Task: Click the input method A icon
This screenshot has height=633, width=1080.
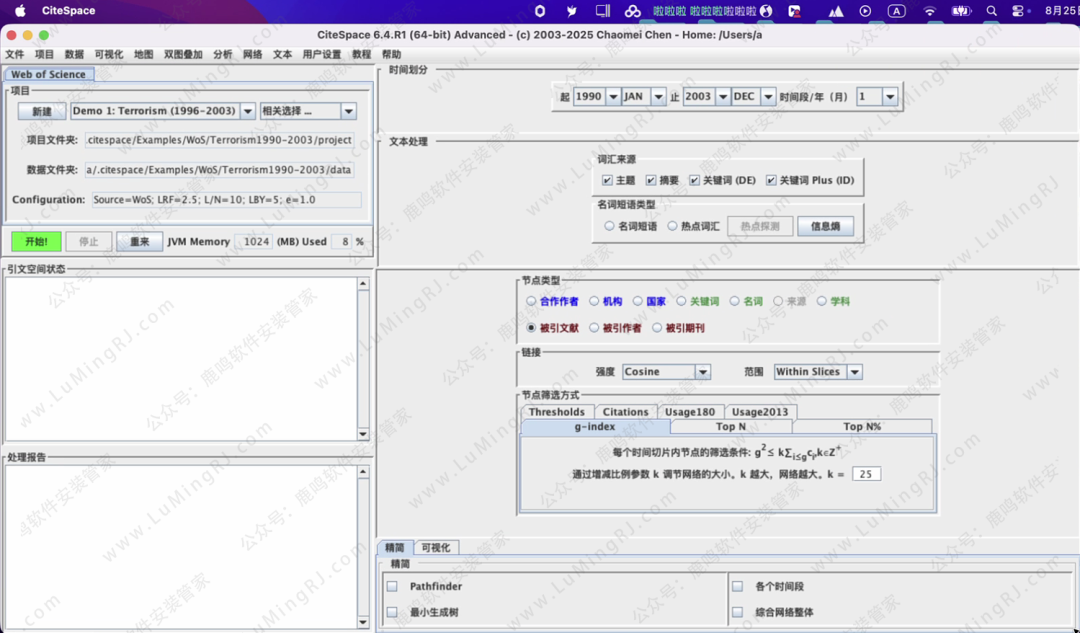Action: [896, 11]
